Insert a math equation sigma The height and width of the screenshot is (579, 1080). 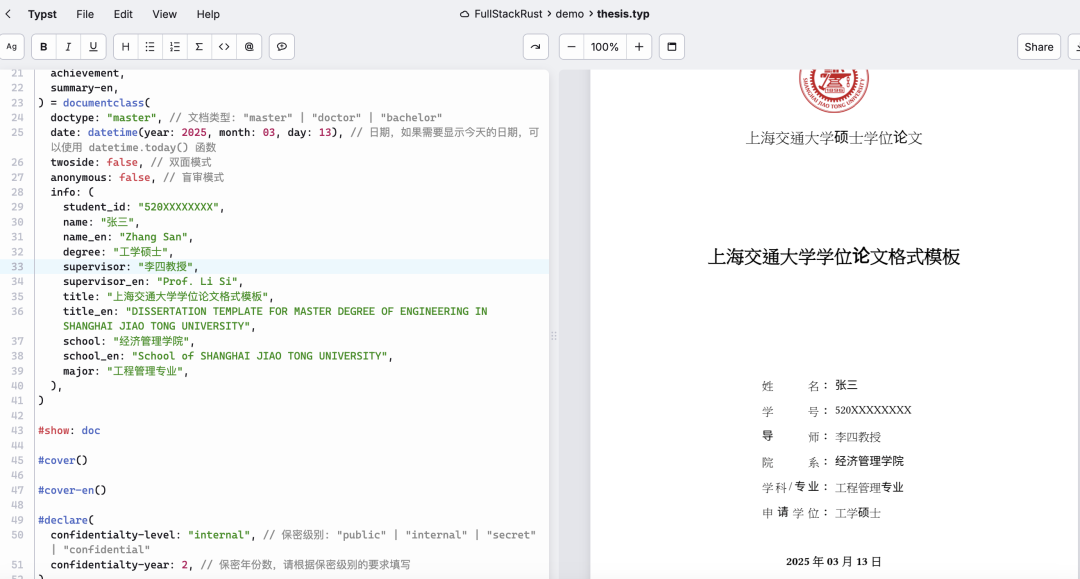(199, 47)
